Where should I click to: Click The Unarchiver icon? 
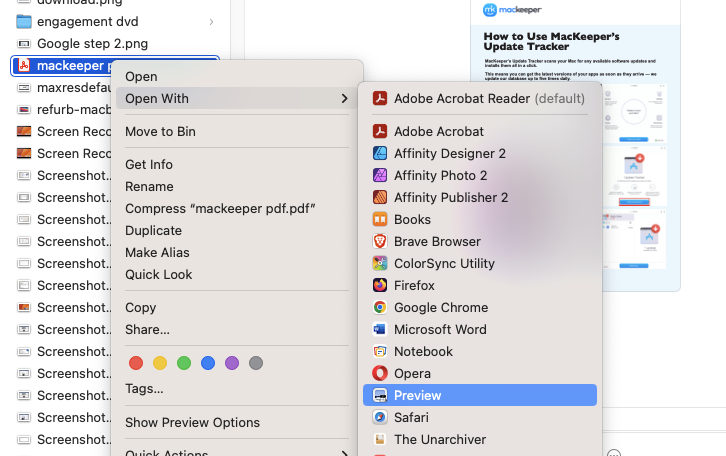click(x=380, y=439)
